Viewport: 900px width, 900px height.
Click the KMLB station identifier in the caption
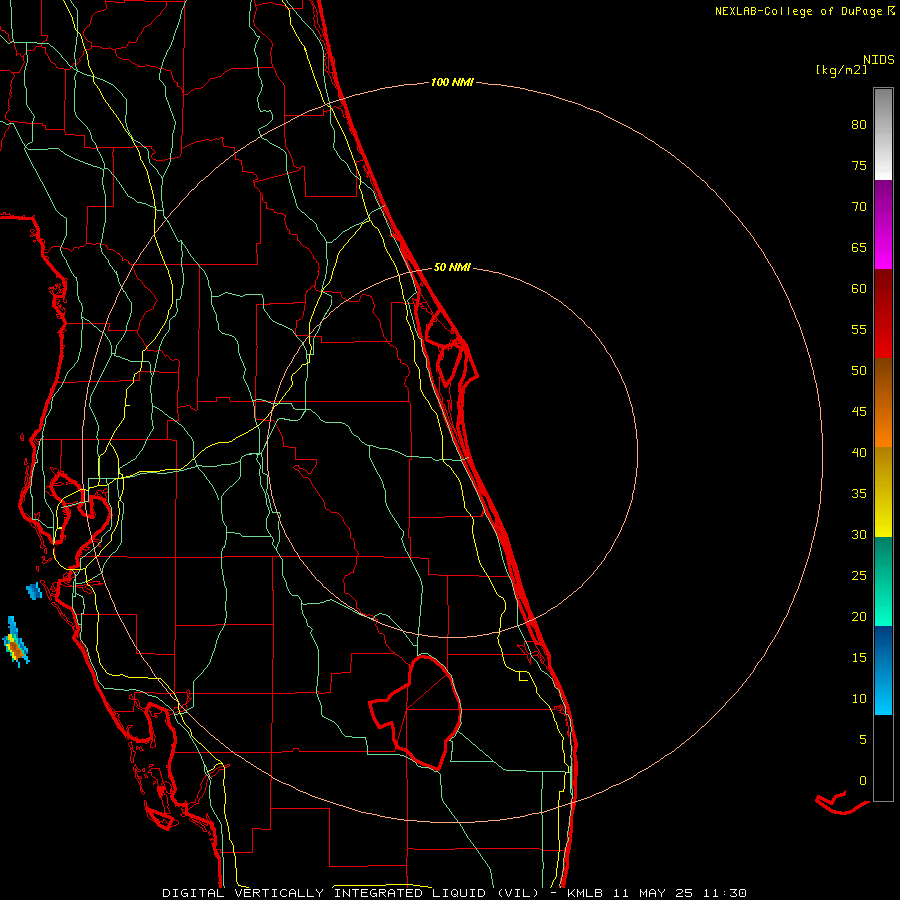(584, 893)
